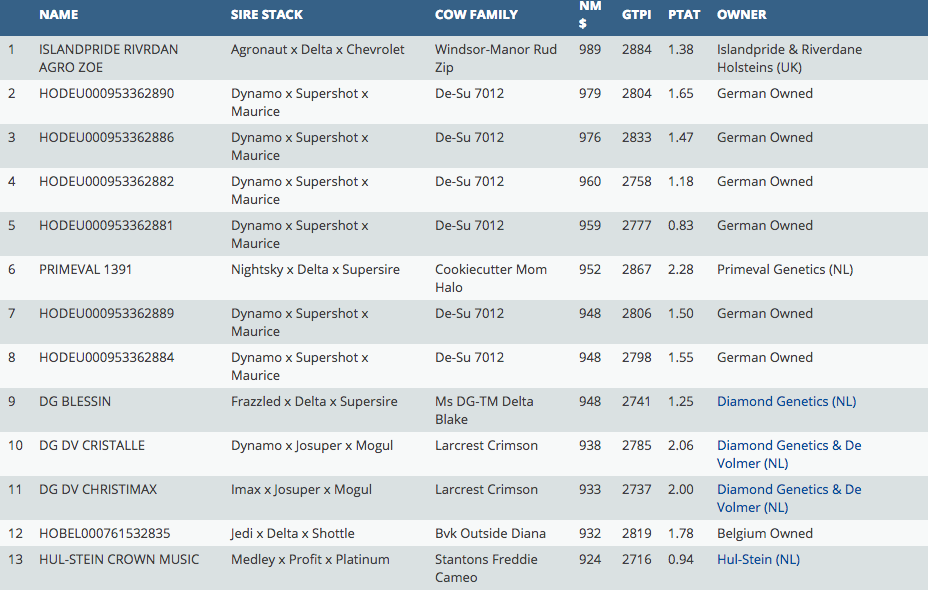Click the COW FAMILY column header
The height and width of the screenshot is (590, 929).
pyautogui.click(x=476, y=15)
